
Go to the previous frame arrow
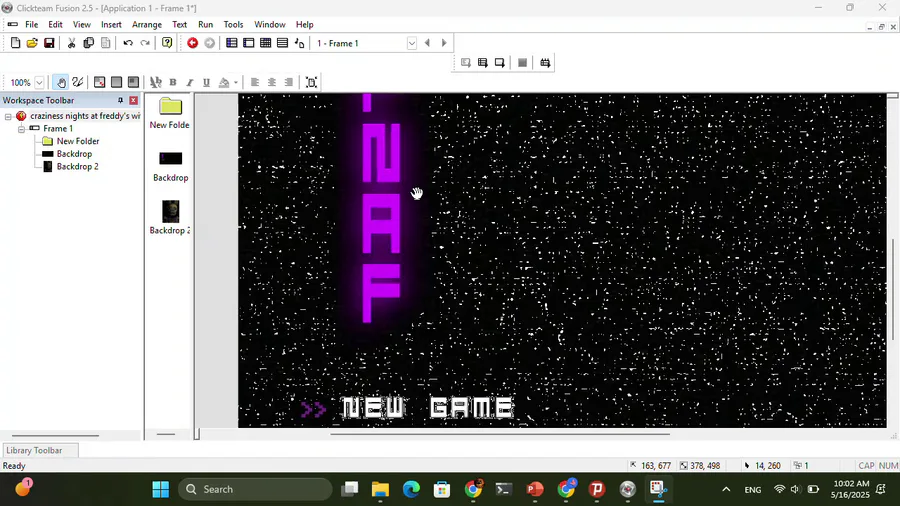(x=427, y=43)
